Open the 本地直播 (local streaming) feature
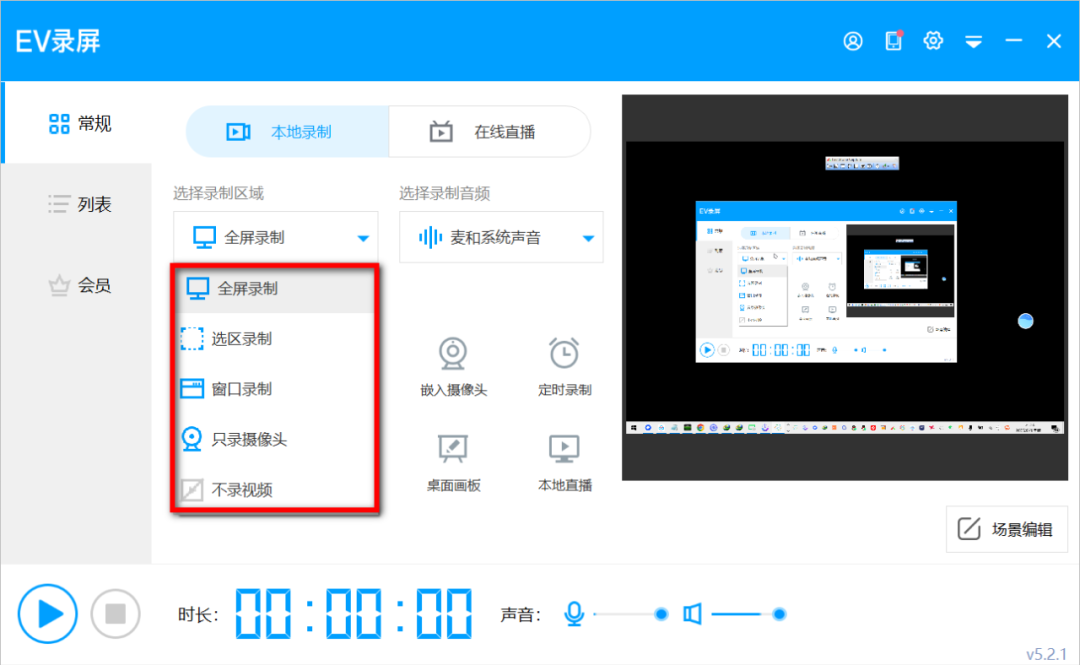The image size is (1080, 665). click(563, 457)
